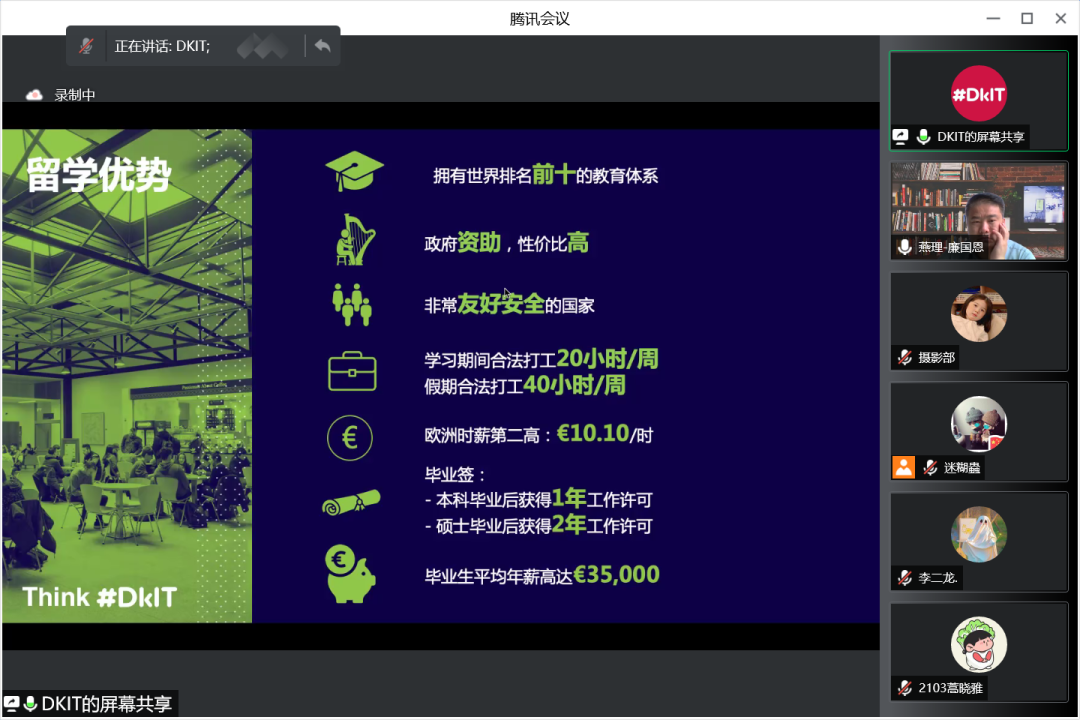Click the muted microphone icon in speaking bar
This screenshot has width=1080, height=720.
coord(87,46)
